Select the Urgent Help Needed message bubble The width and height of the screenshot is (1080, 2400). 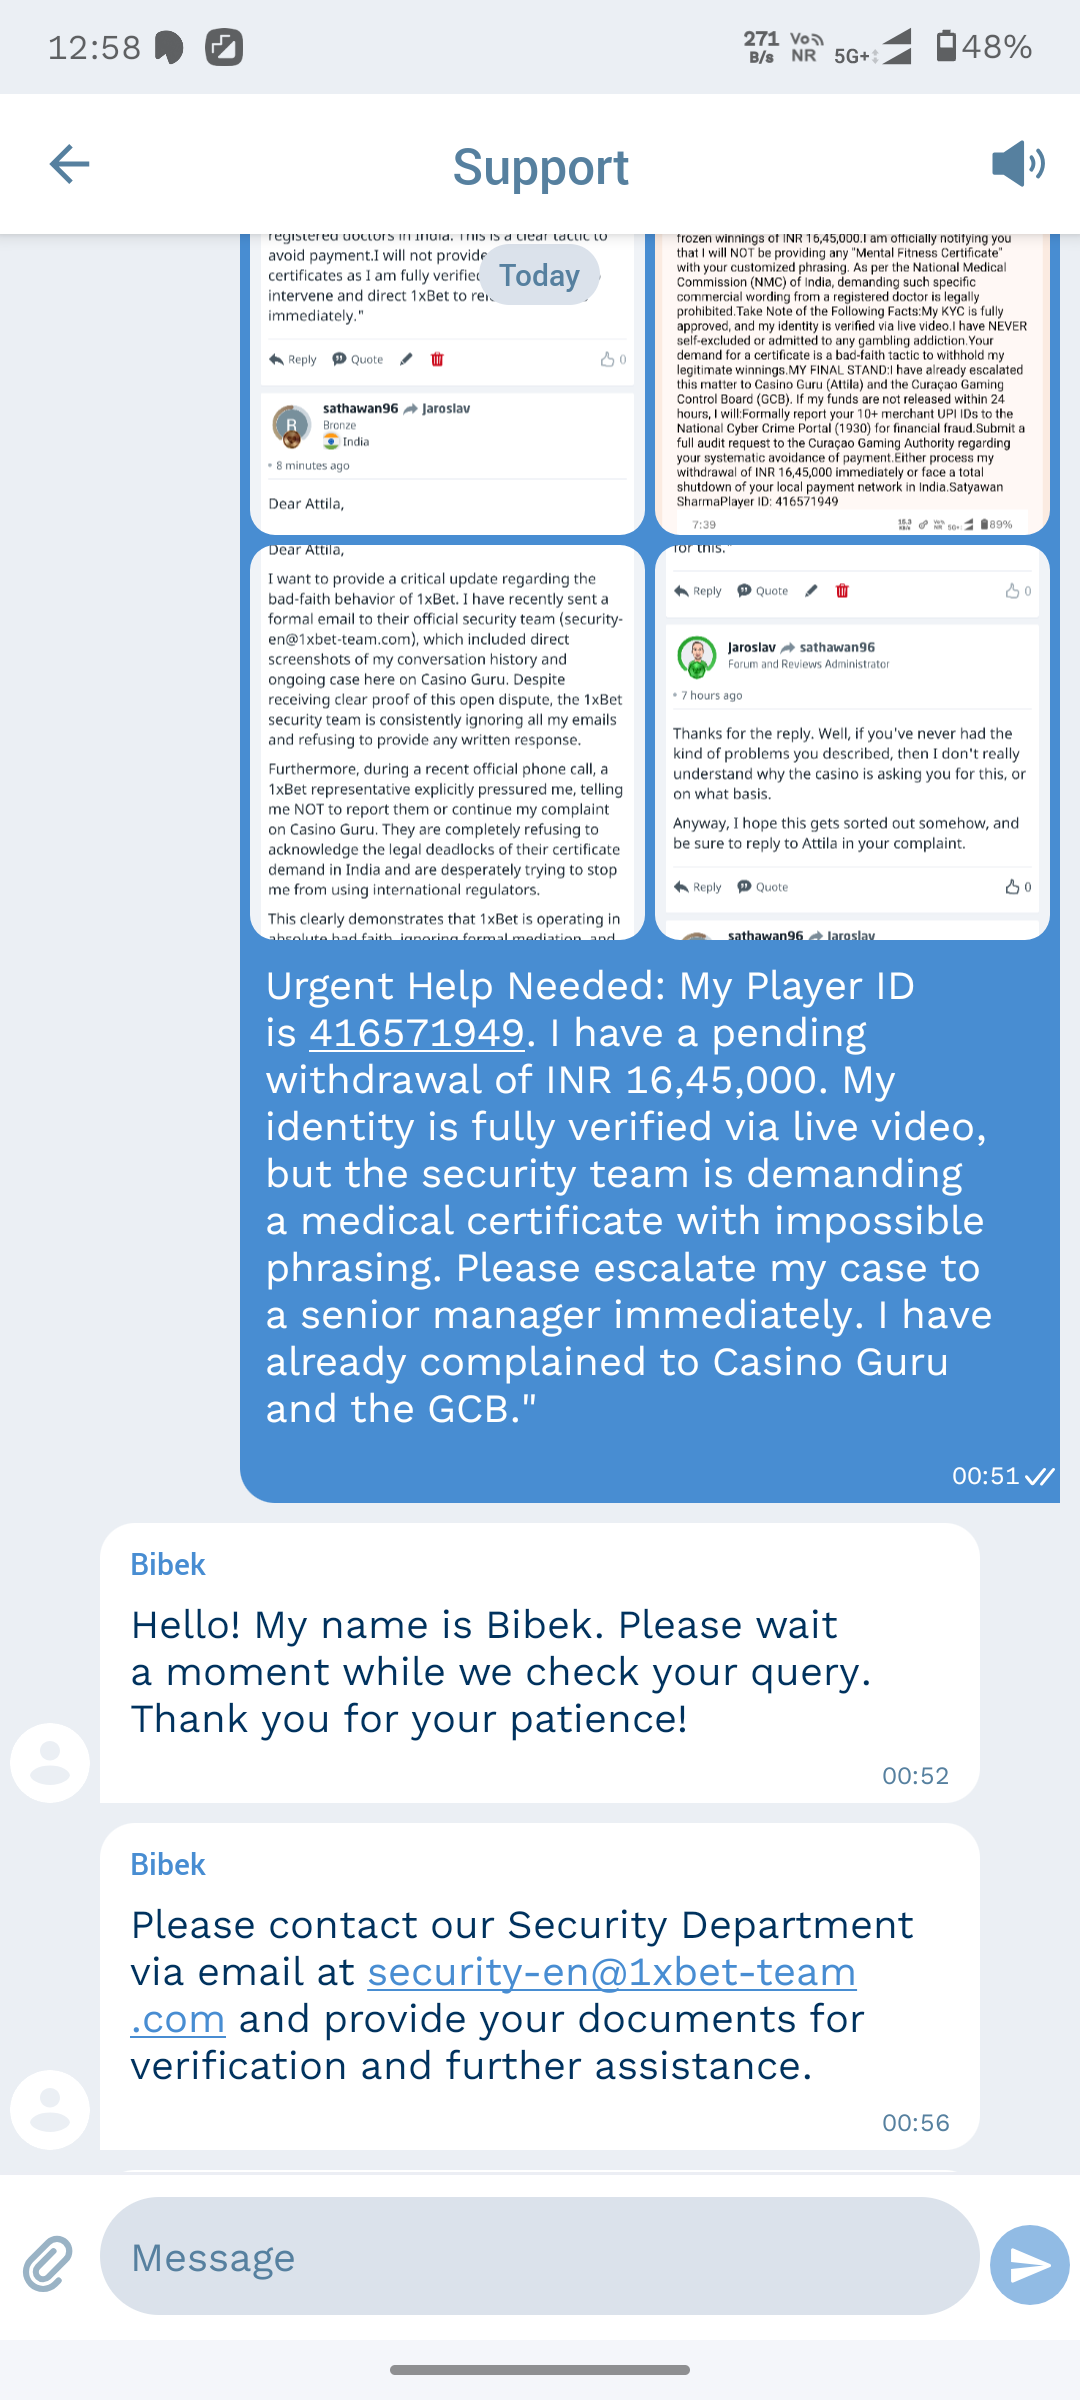pos(650,1220)
